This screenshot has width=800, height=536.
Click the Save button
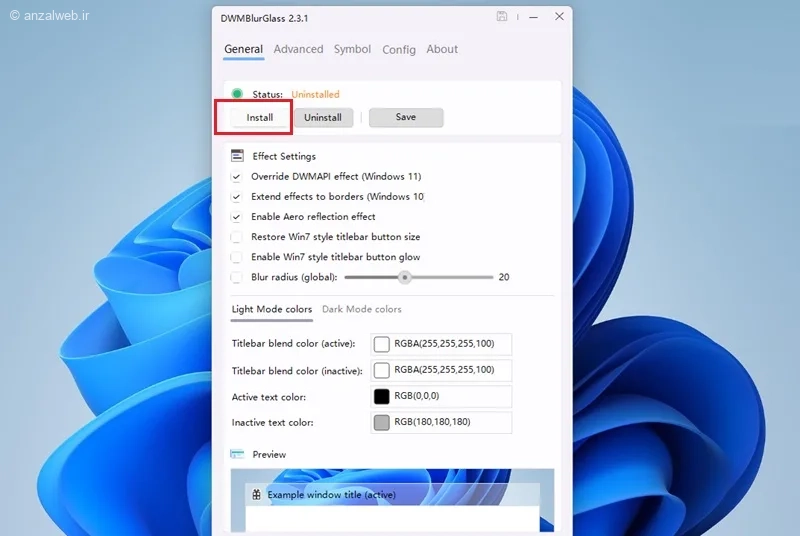(406, 117)
